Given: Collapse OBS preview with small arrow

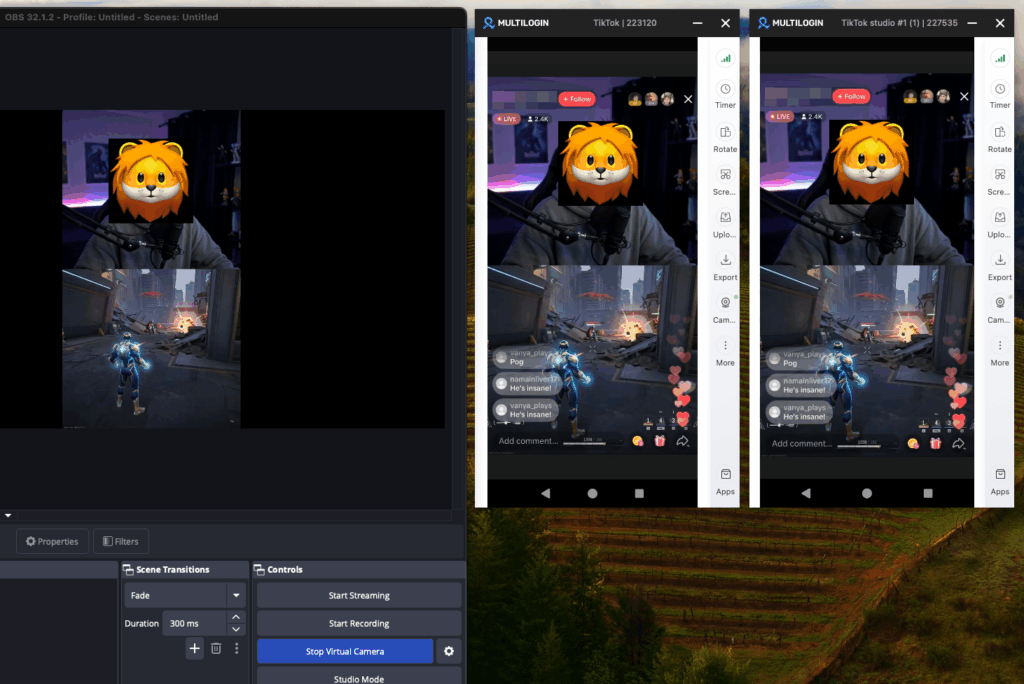Looking at the screenshot, I should click(x=8, y=515).
